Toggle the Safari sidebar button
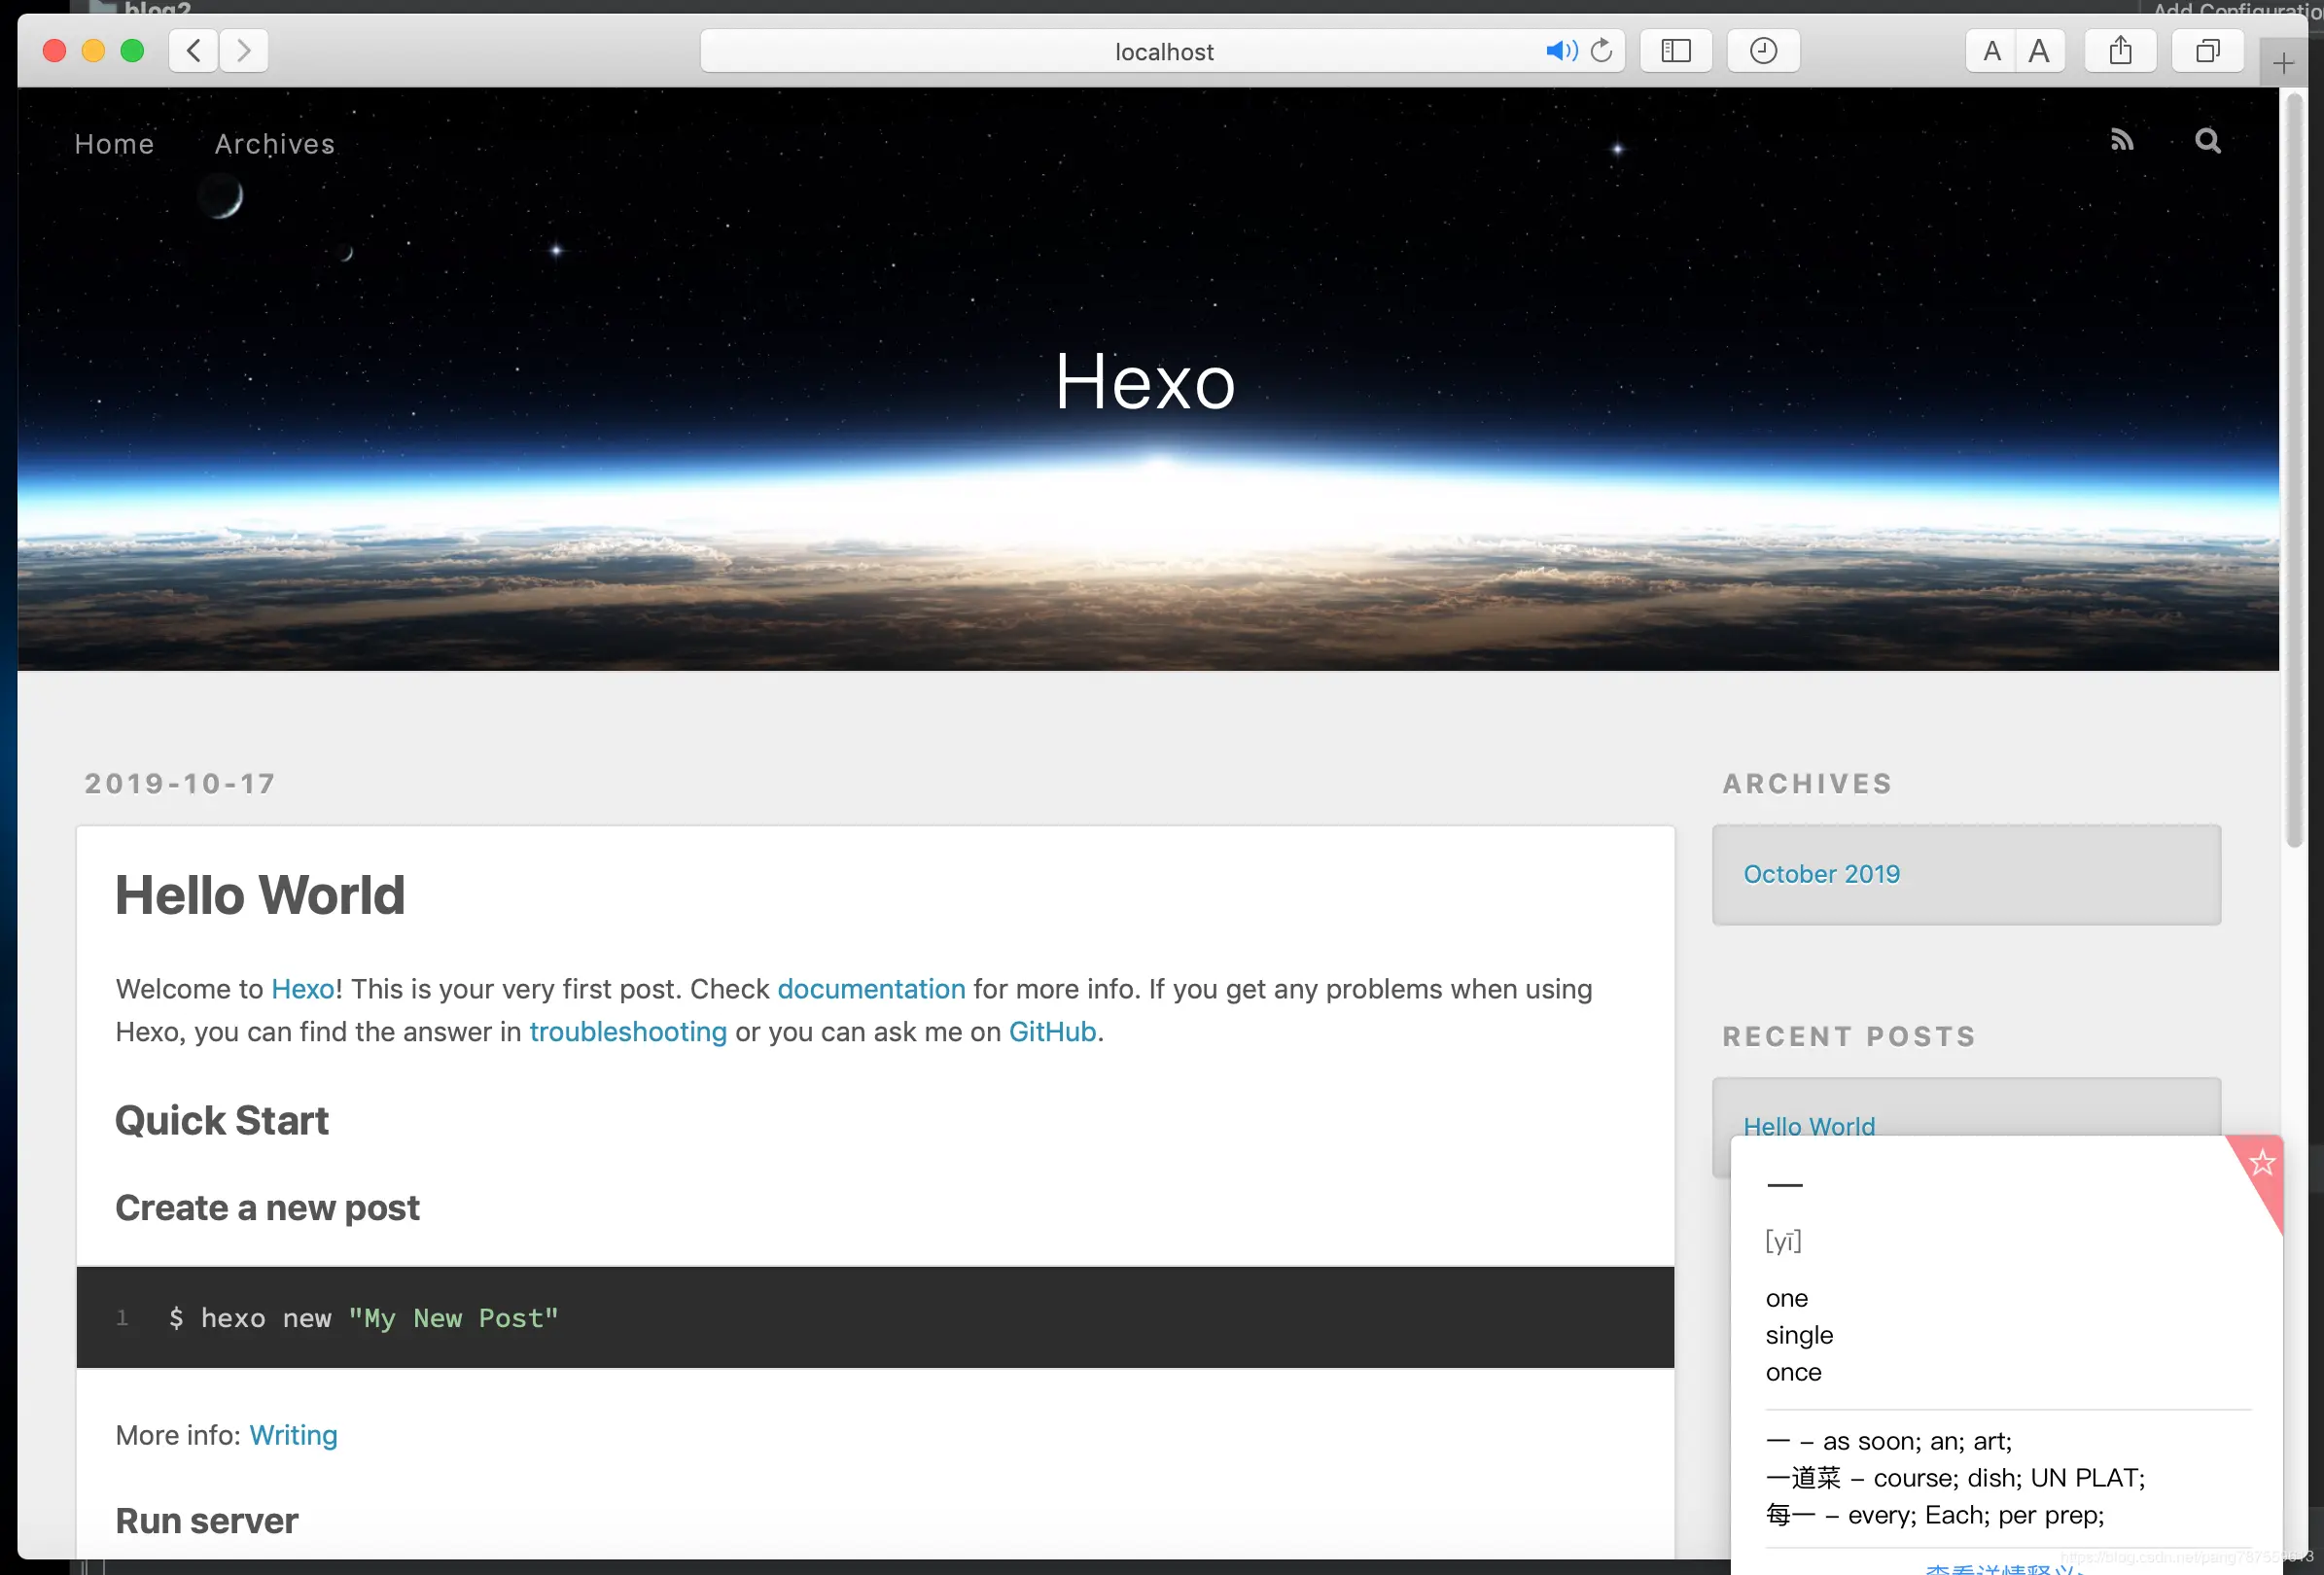The image size is (2324, 1575). (1675, 51)
